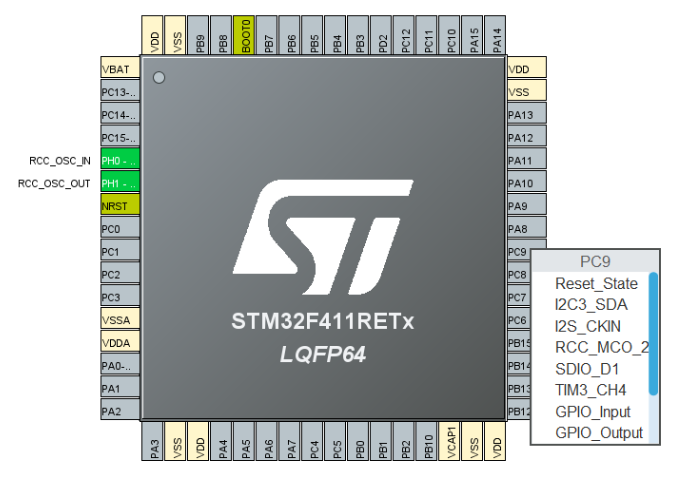Click the PA0 pin
Image resolution: width=696 pixels, height=496 pixels.
coord(120,364)
